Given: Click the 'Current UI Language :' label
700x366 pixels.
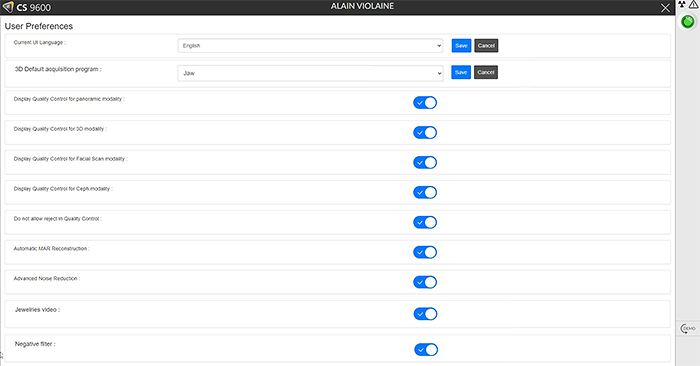Looking at the screenshot, I should point(40,42).
